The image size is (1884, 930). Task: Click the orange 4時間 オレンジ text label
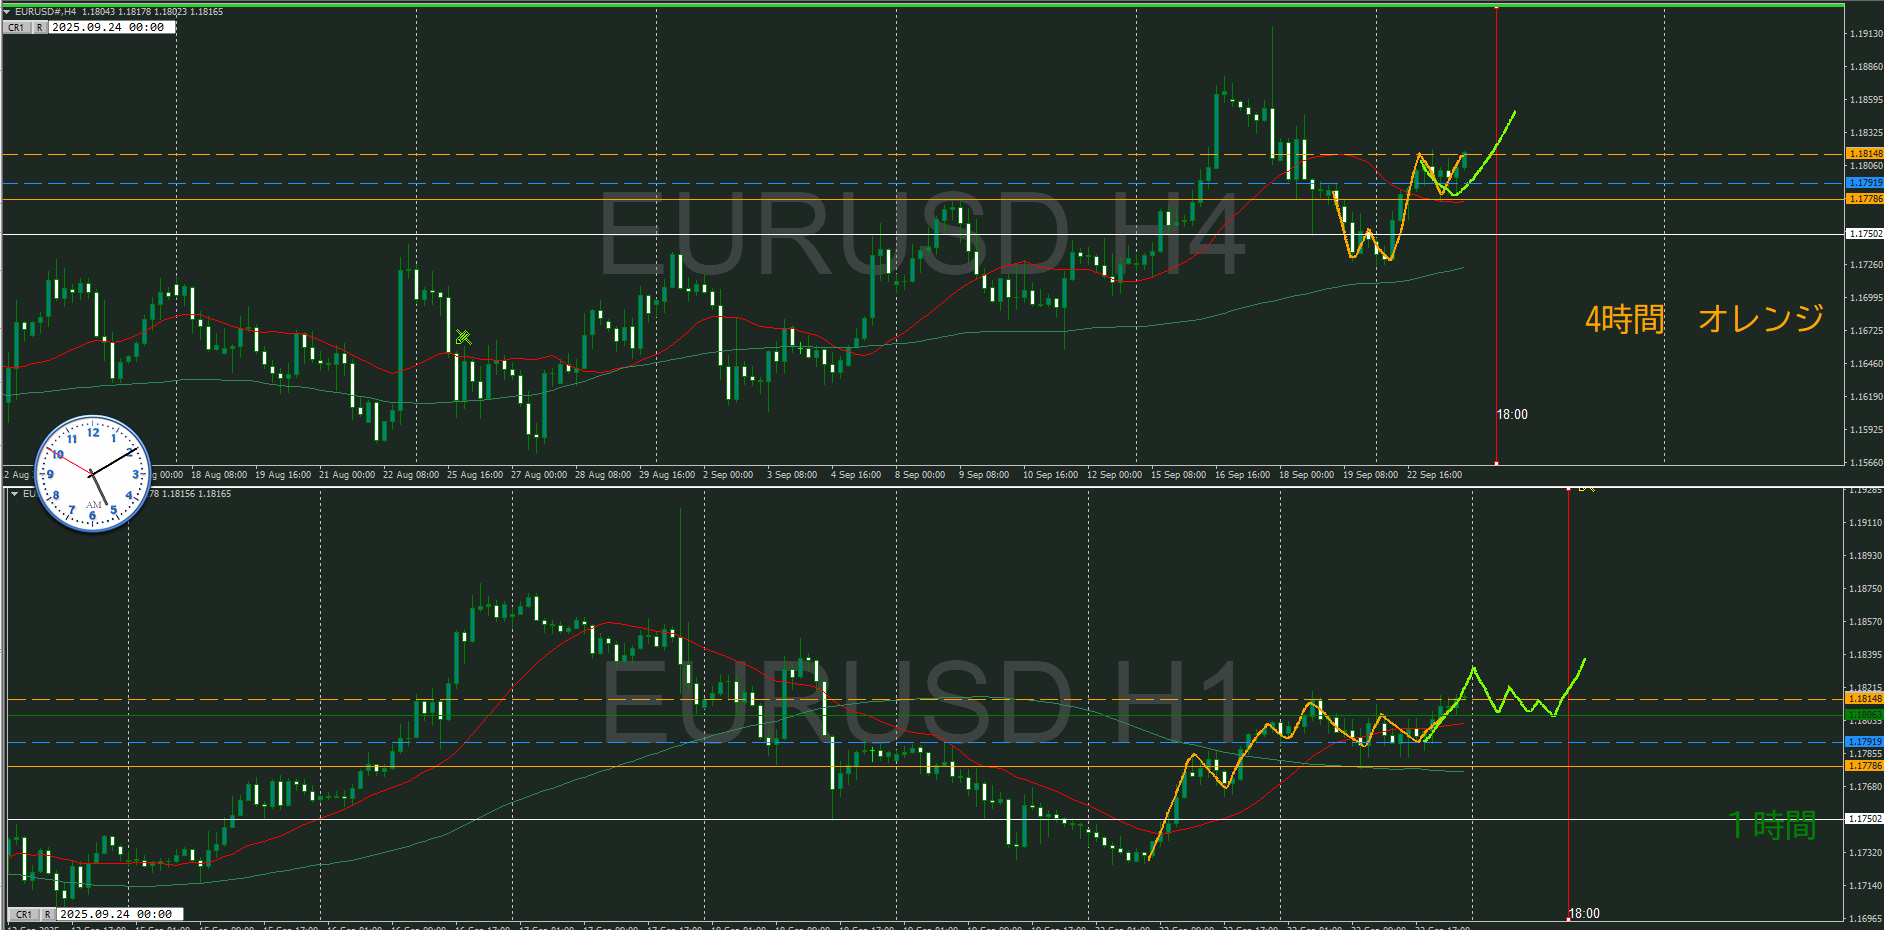pos(1704,319)
